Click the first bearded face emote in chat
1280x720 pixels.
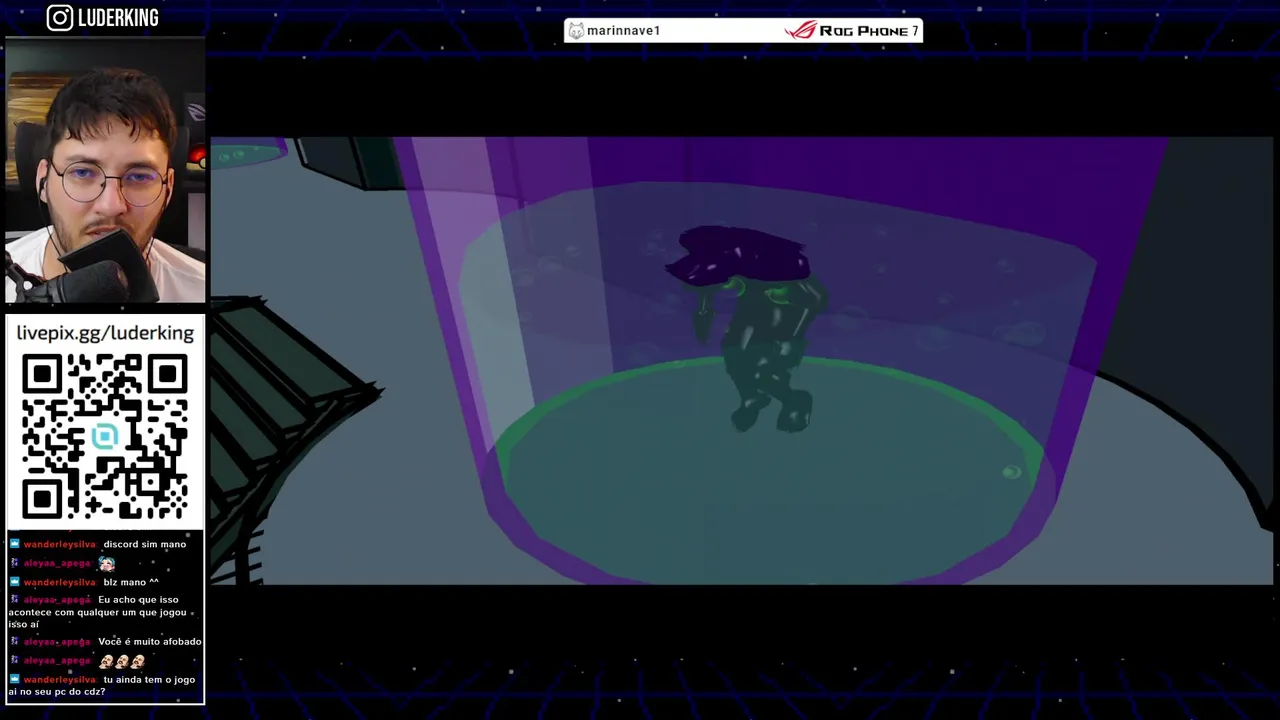106,661
